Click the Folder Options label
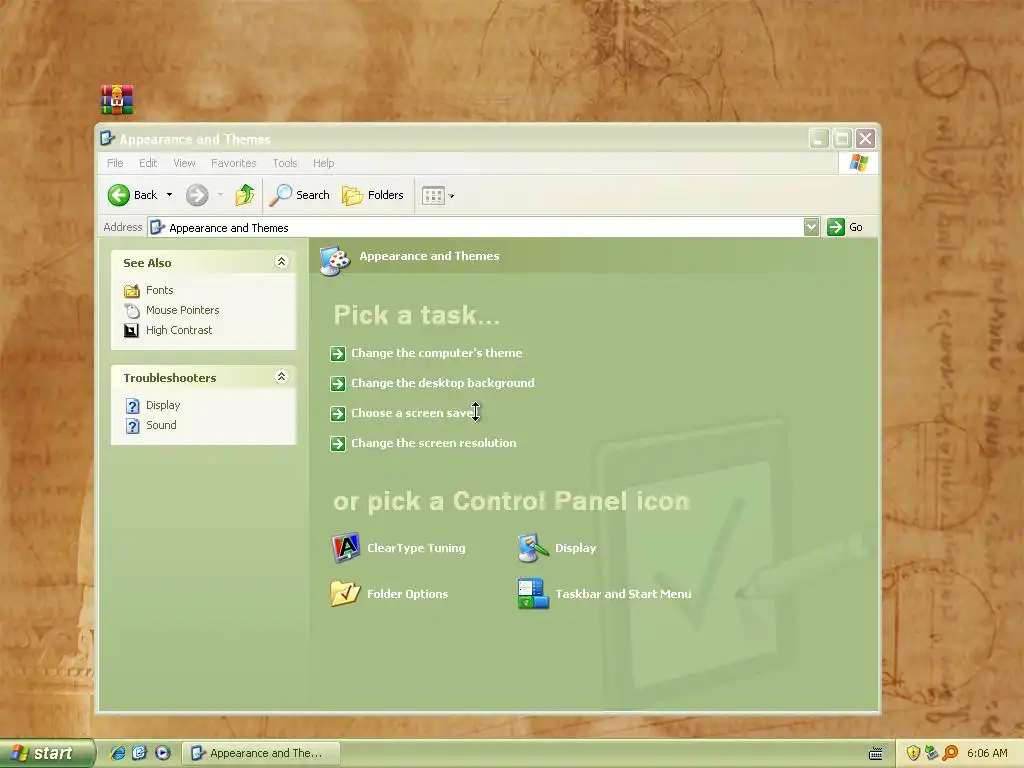This screenshot has width=1024, height=768. click(408, 594)
